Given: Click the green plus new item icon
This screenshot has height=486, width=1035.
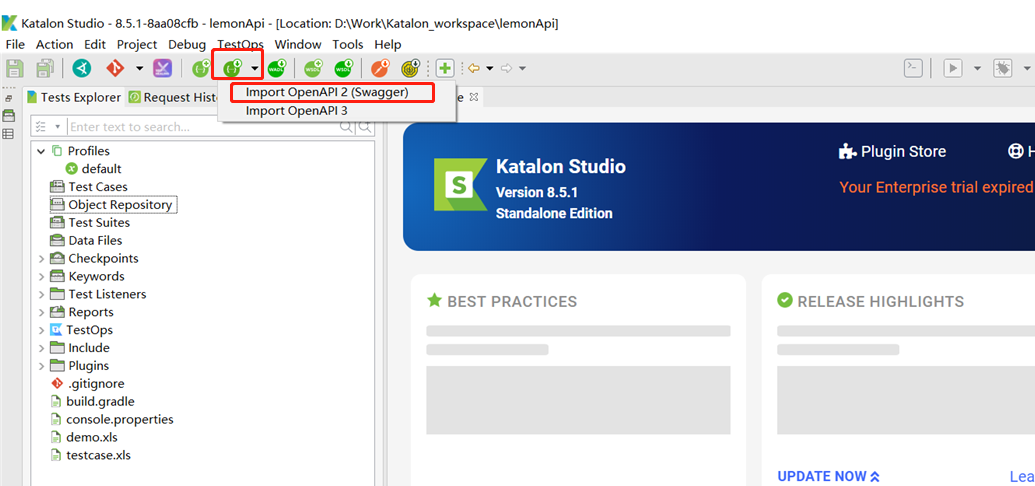Looking at the screenshot, I should [x=445, y=68].
